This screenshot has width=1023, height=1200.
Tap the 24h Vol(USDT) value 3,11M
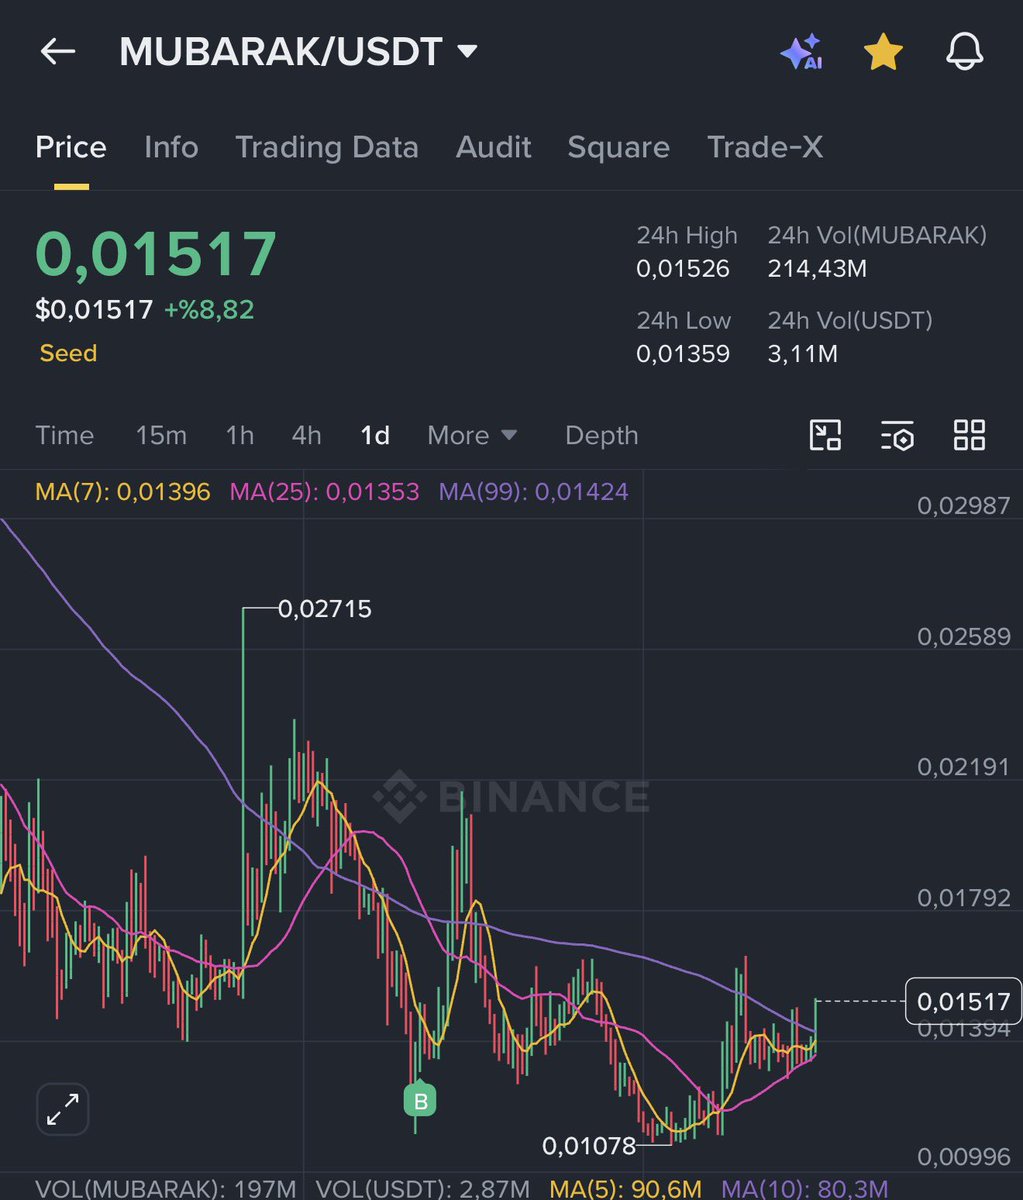pyautogui.click(x=802, y=354)
